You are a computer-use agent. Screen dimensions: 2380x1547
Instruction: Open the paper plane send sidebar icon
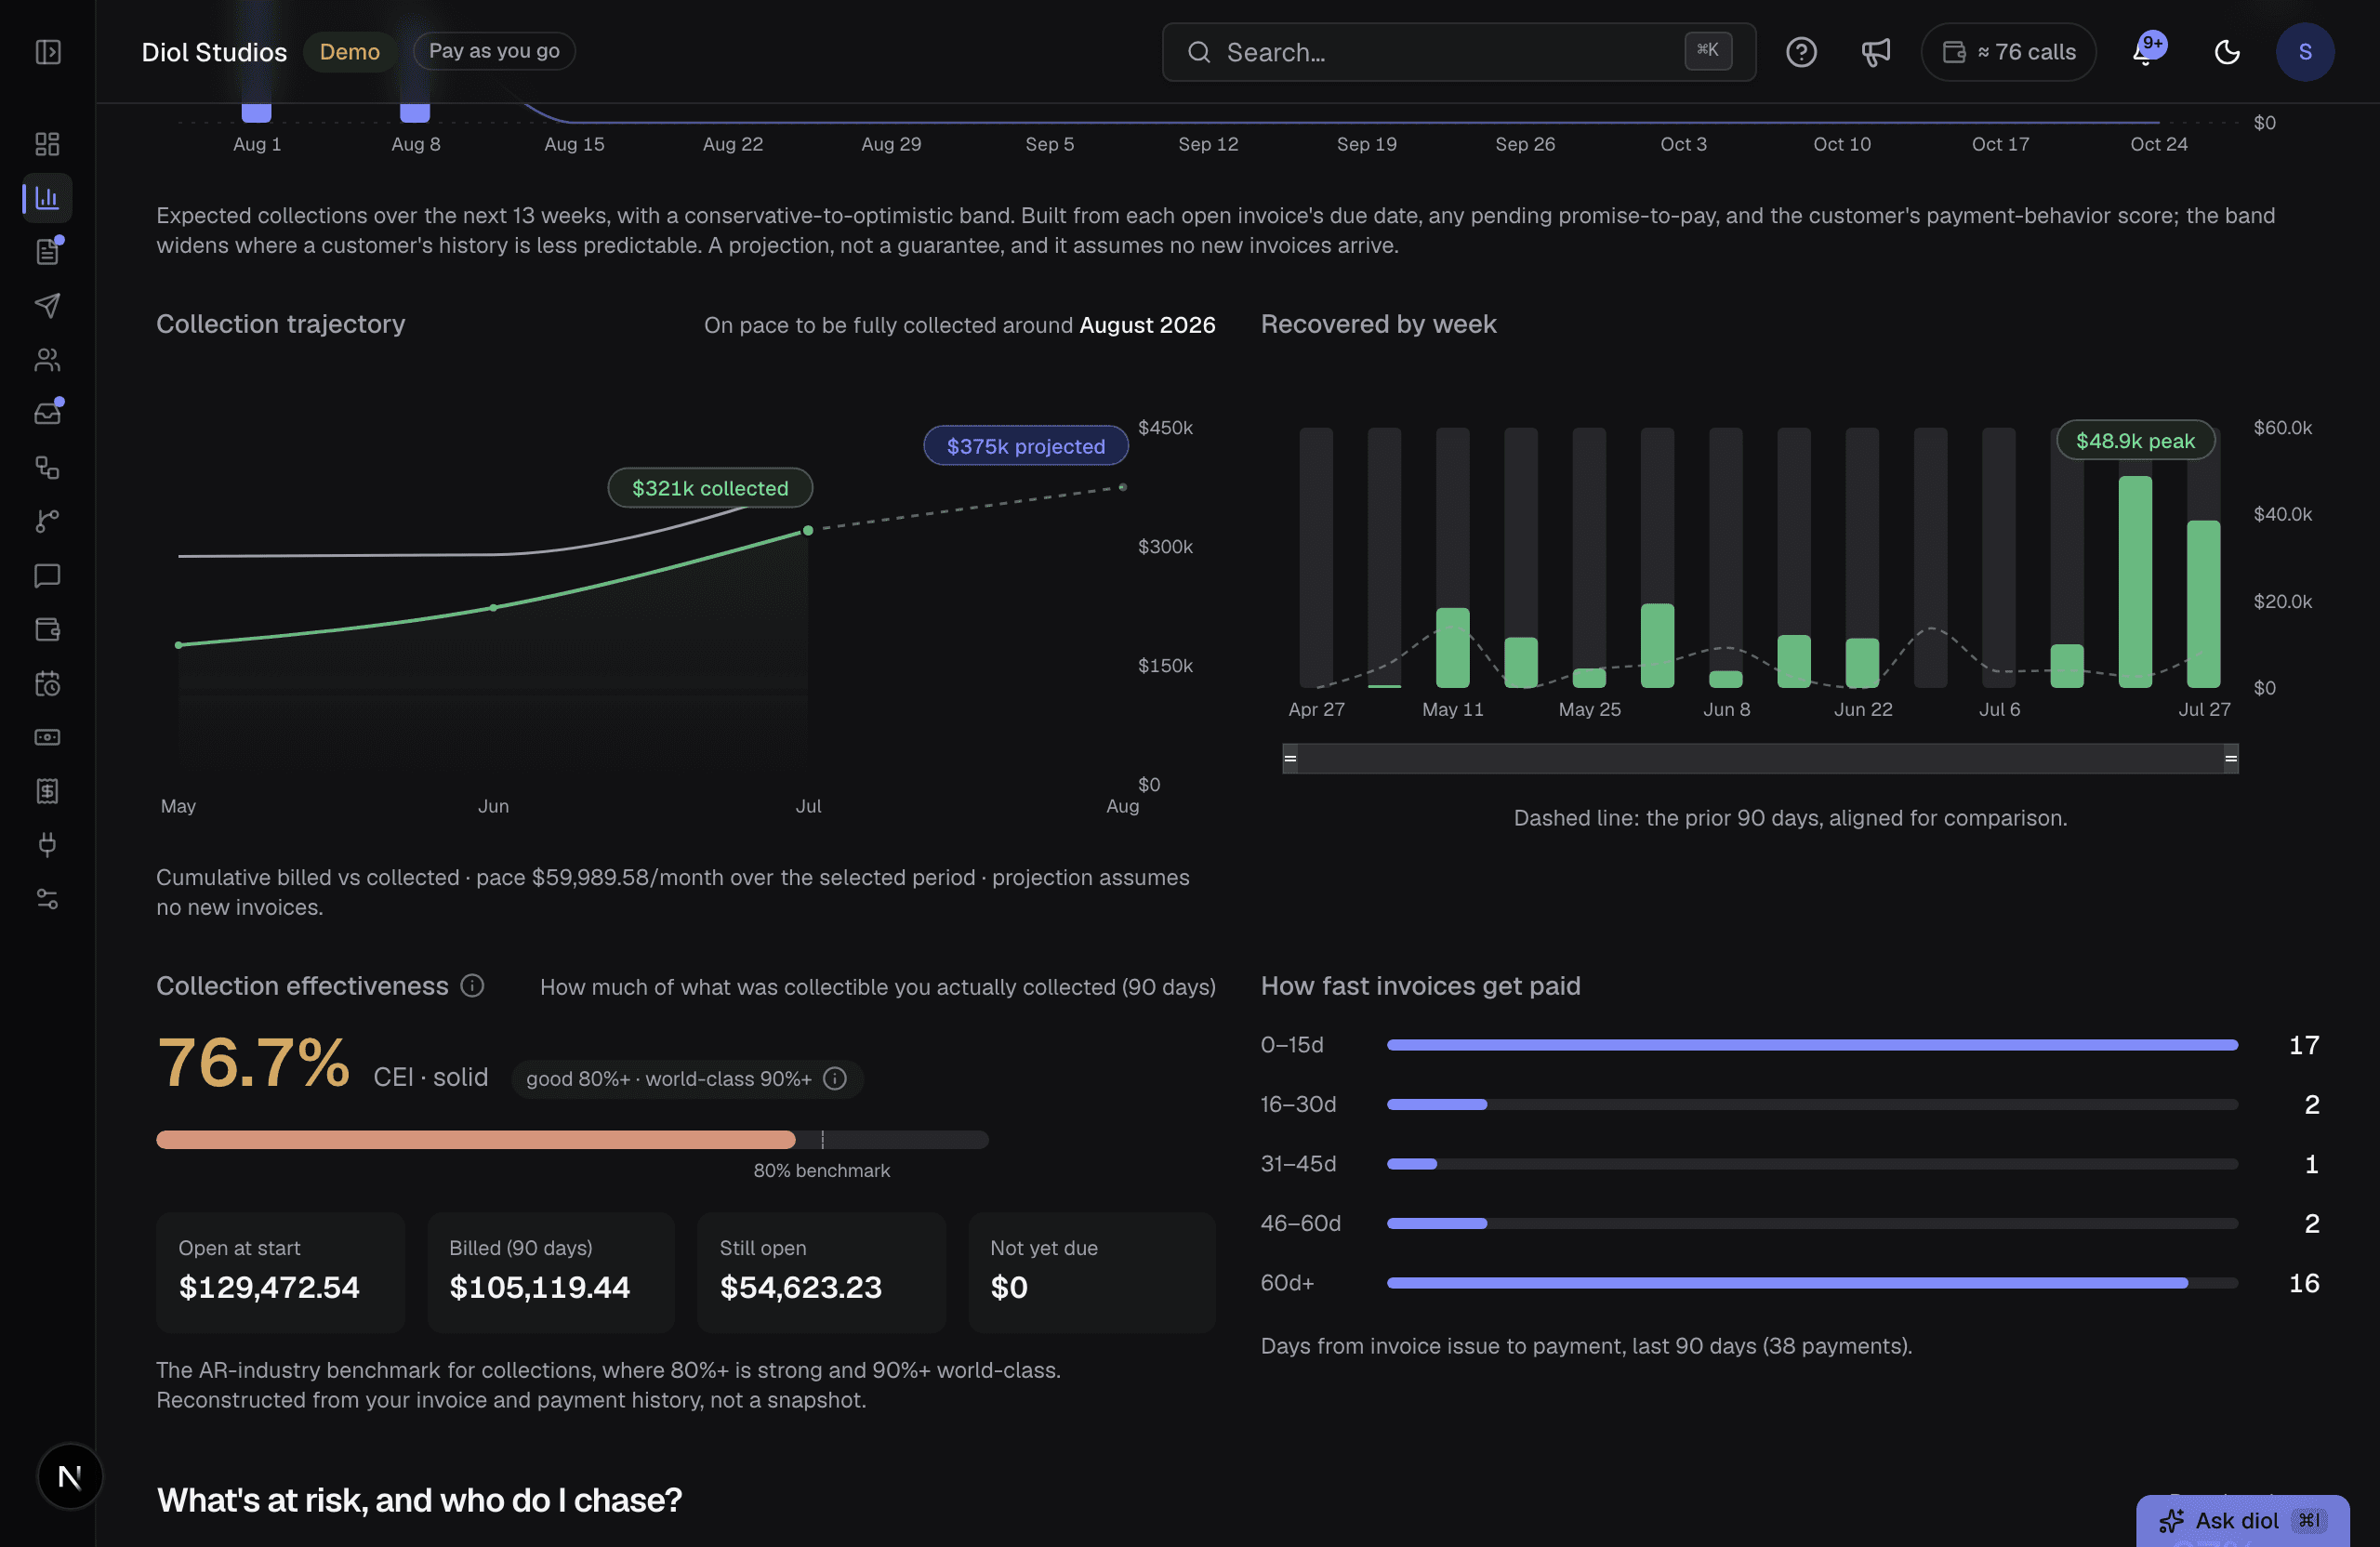pyautogui.click(x=47, y=305)
